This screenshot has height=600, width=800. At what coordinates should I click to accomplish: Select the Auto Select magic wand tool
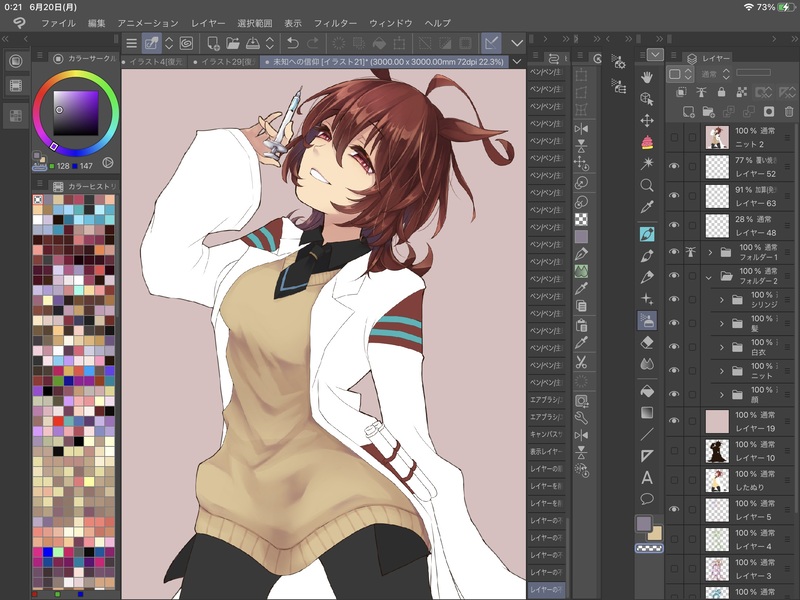click(x=647, y=162)
